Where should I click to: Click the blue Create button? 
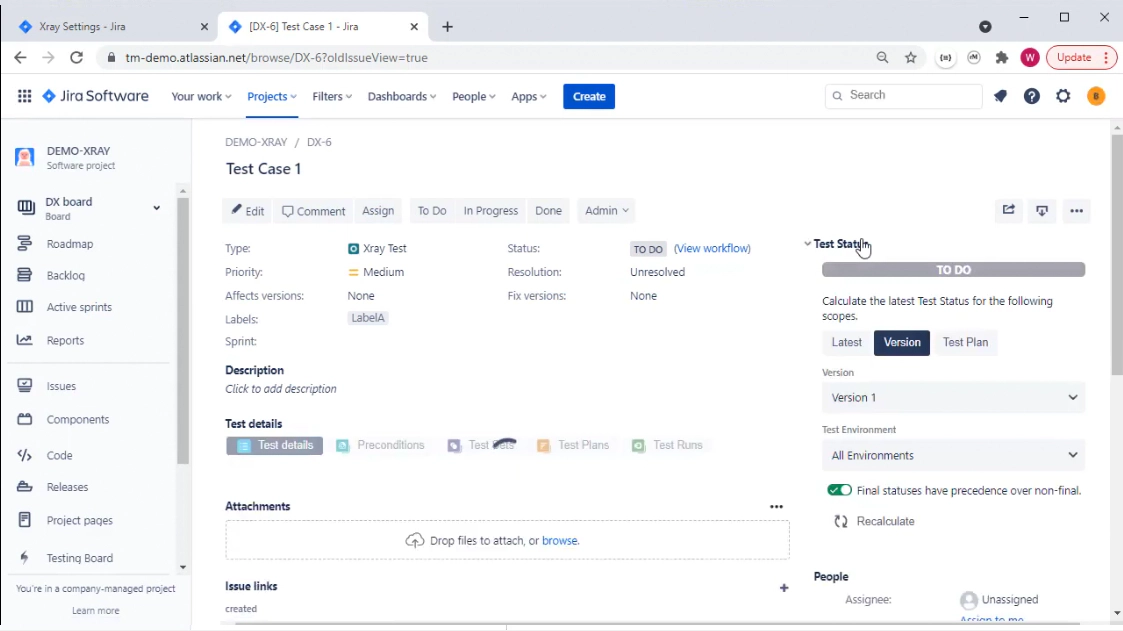(588, 96)
